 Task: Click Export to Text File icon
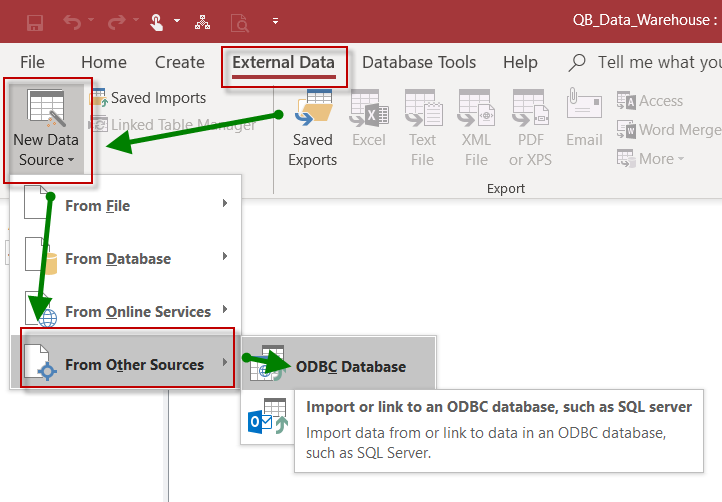(422, 128)
